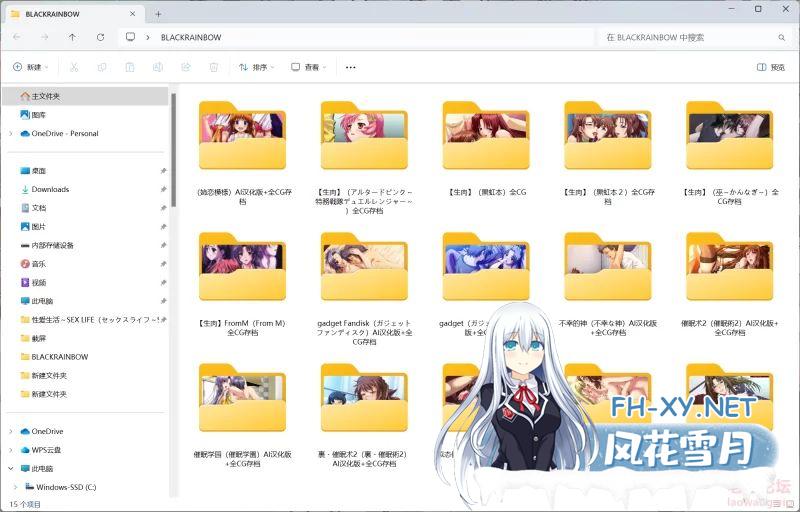Unpin 桌面 using its pin icon
Viewport: 800px width, 512px height.
tap(163, 171)
